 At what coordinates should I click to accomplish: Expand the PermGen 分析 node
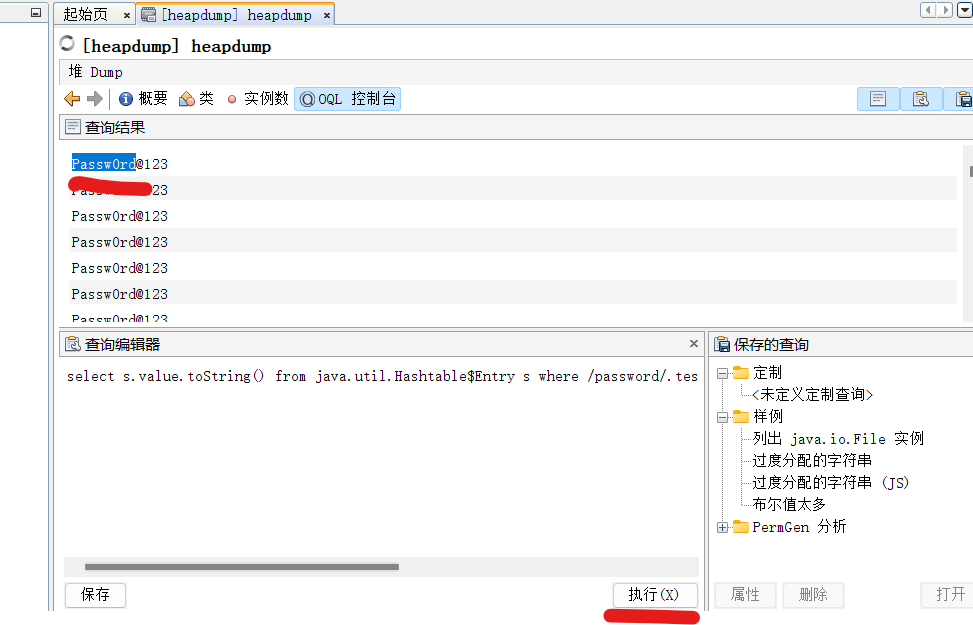tap(722, 527)
